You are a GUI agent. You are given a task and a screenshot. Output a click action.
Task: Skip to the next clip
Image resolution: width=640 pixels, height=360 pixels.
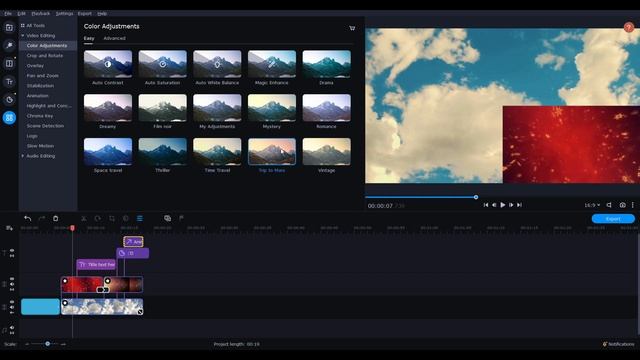(519, 205)
